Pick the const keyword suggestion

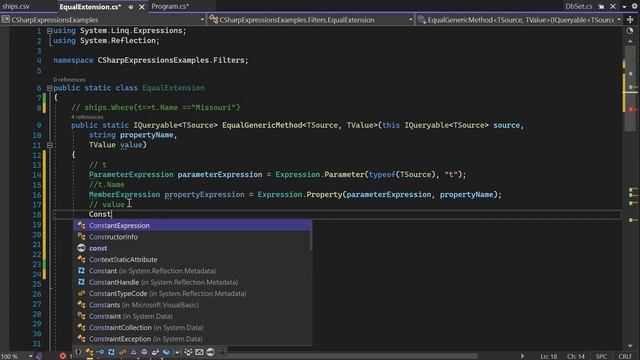point(192,248)
